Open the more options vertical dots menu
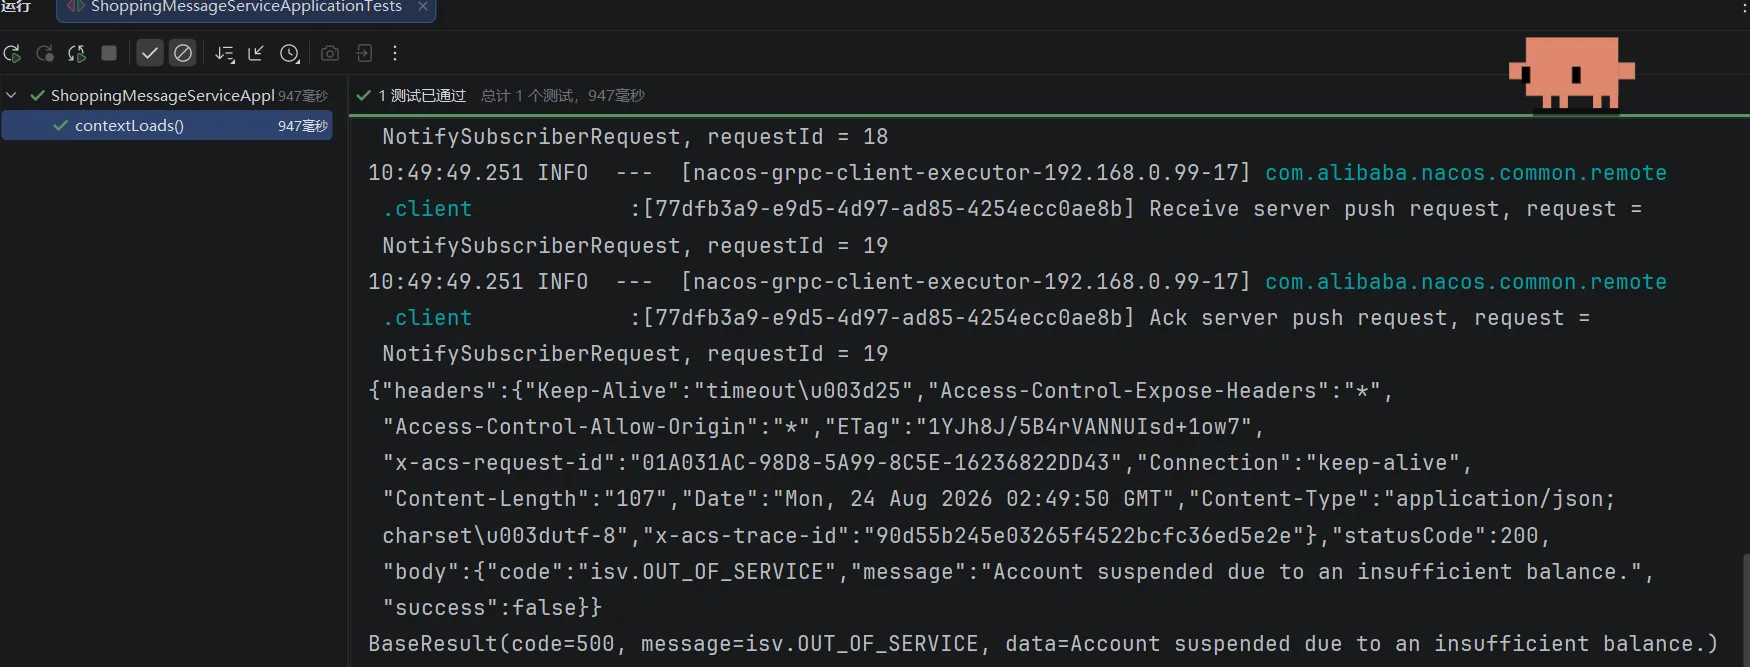The width and height of the screenshot is (1750, 667). coord(395,53)
